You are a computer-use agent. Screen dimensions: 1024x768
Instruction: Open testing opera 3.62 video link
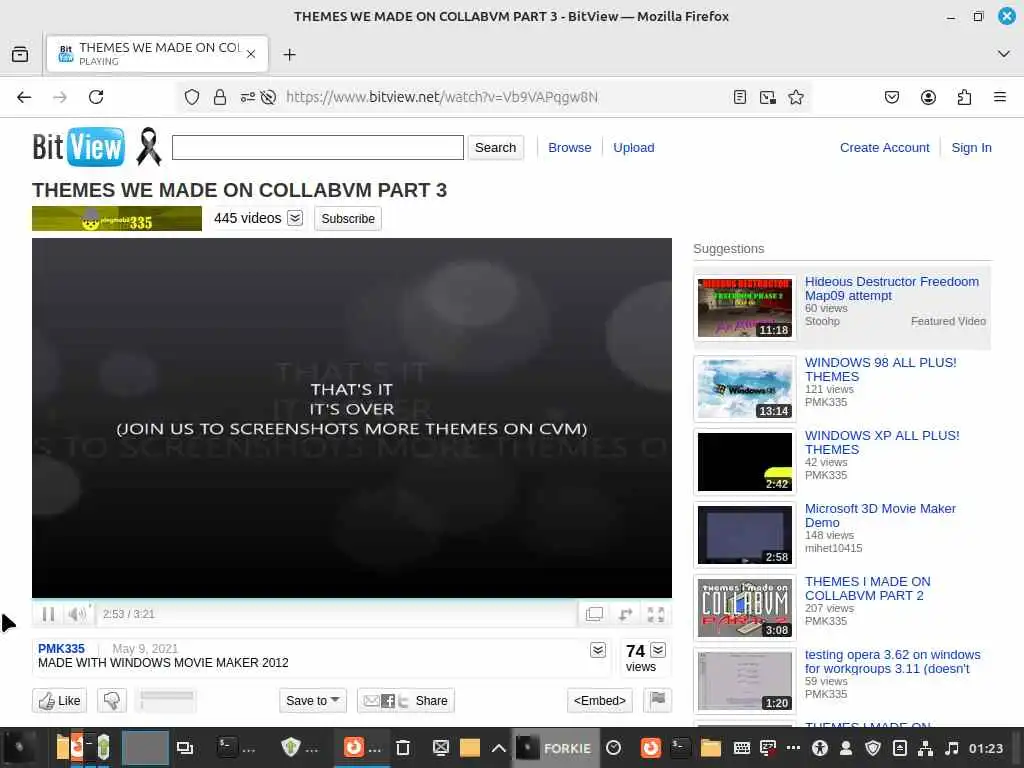click(x=892, y=662)
